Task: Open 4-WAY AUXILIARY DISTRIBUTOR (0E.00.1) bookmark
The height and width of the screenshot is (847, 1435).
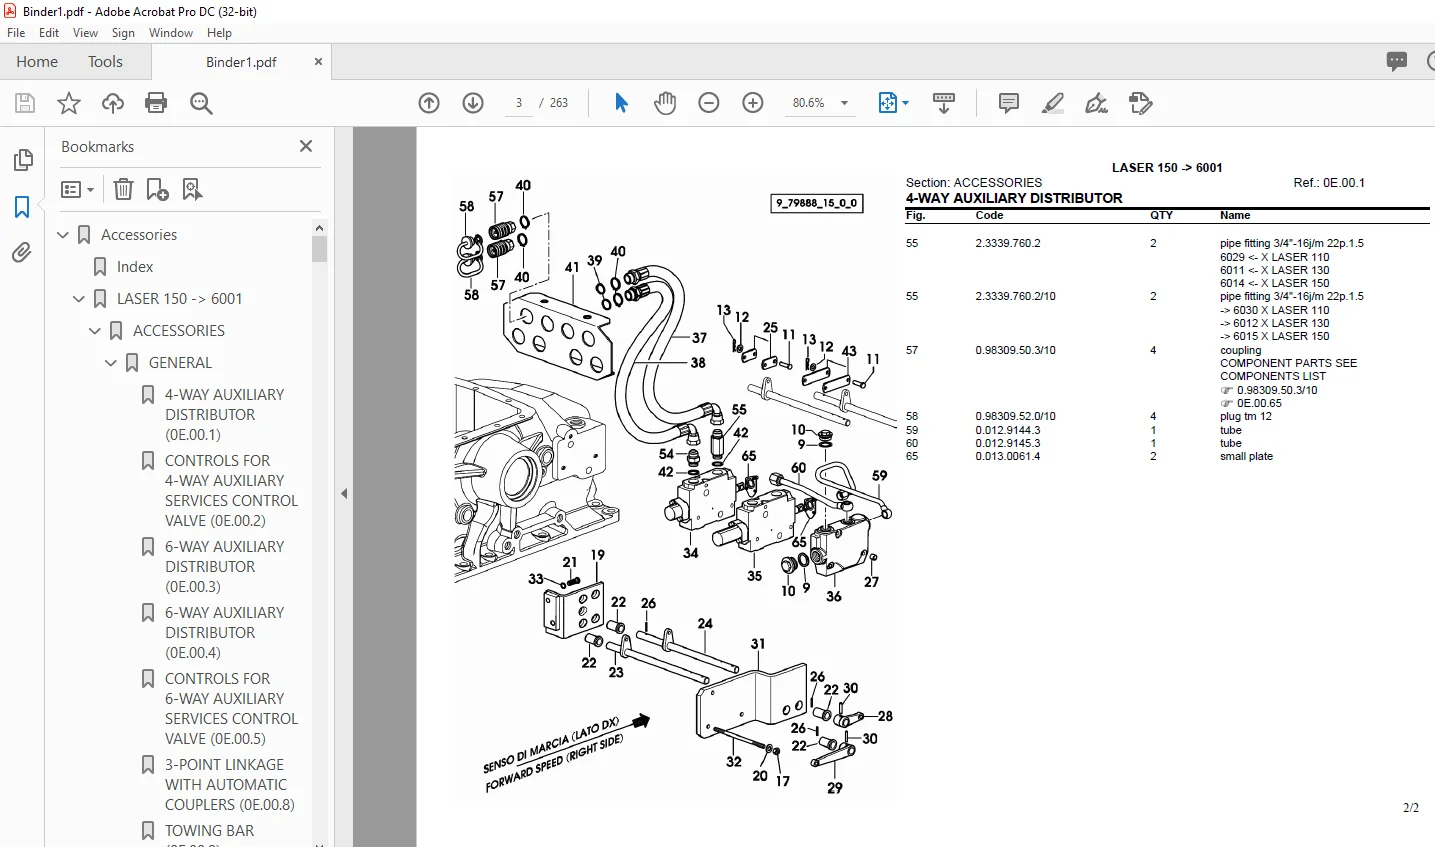Action: (x=225, y=415)
